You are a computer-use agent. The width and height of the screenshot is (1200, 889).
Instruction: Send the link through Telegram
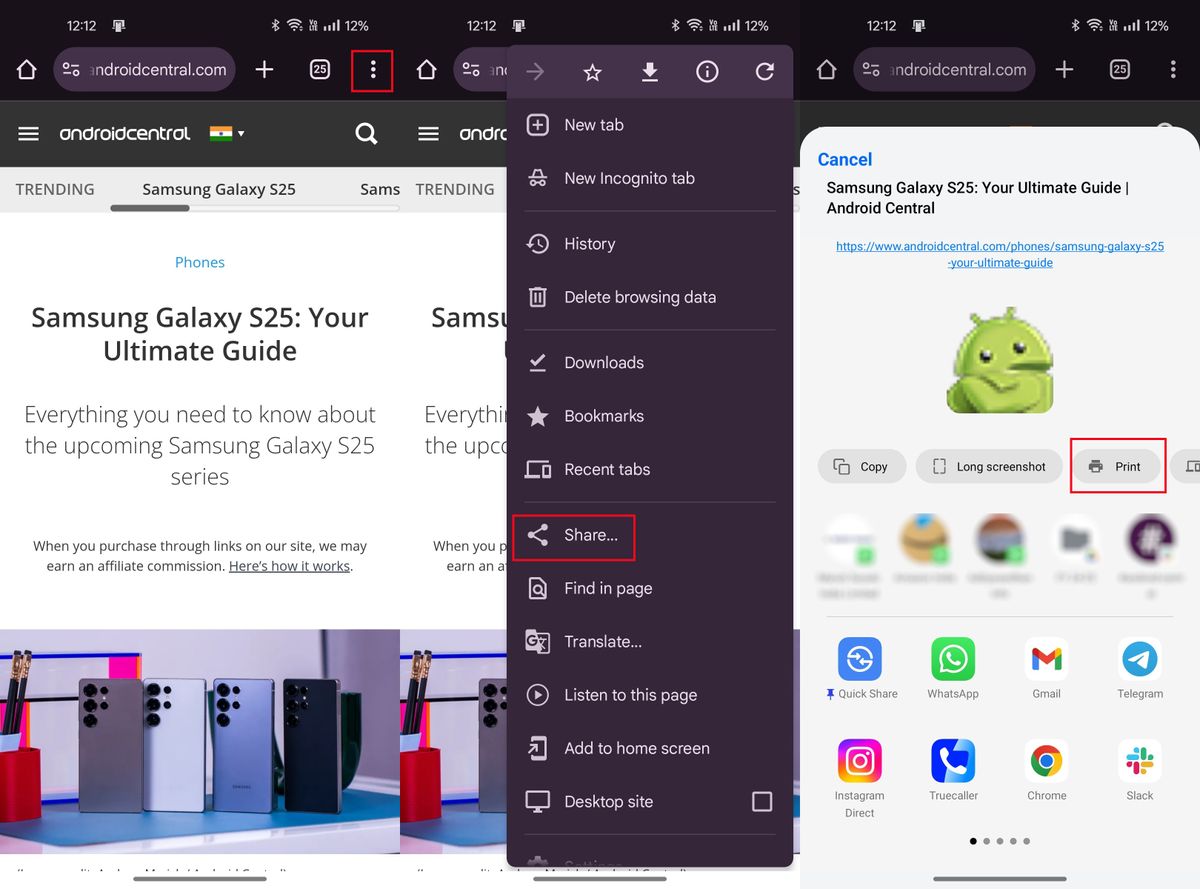click(x=1139, y=660)
